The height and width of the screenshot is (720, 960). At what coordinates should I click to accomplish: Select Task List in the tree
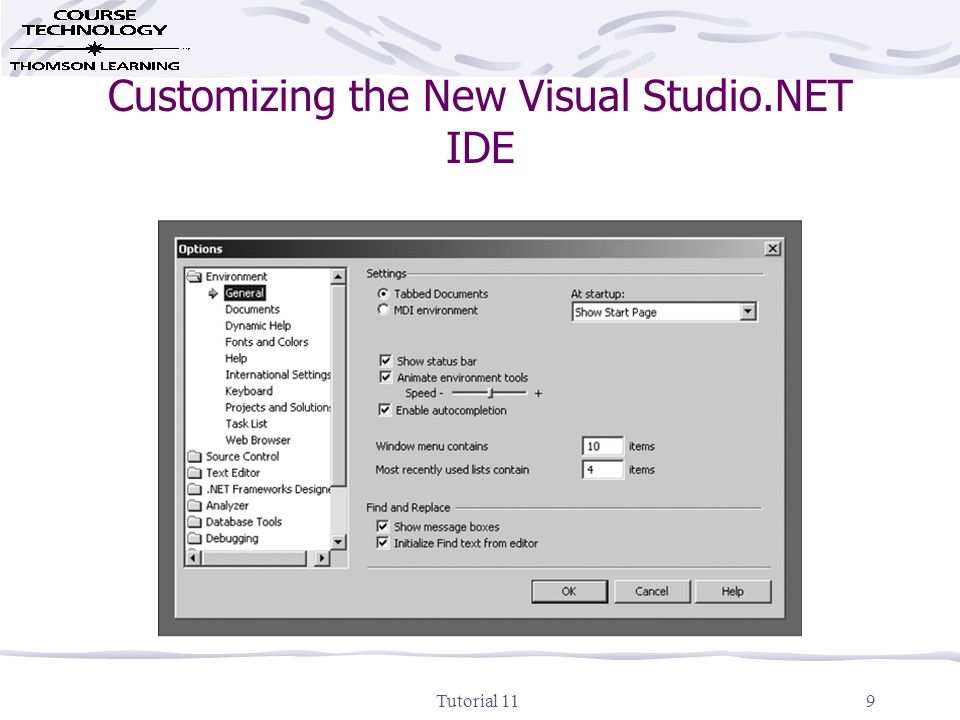point(246,424)
